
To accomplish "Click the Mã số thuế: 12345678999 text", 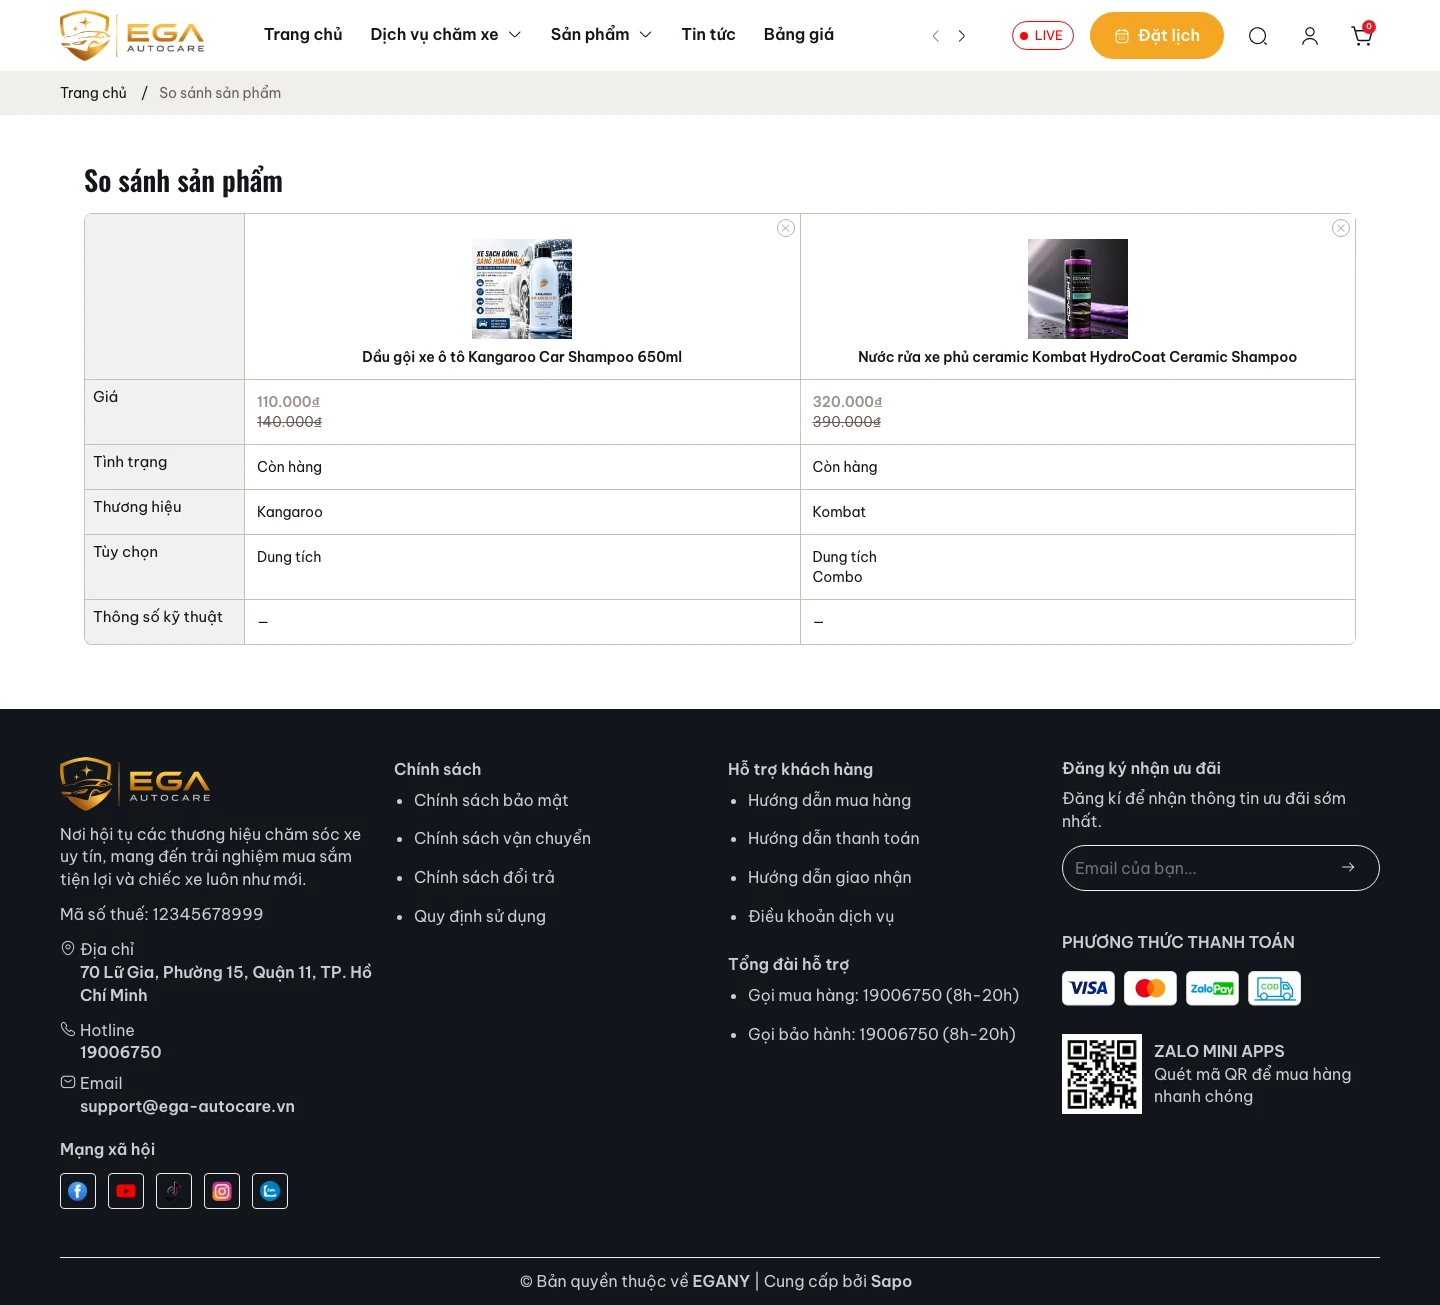I will click(162, 914).
